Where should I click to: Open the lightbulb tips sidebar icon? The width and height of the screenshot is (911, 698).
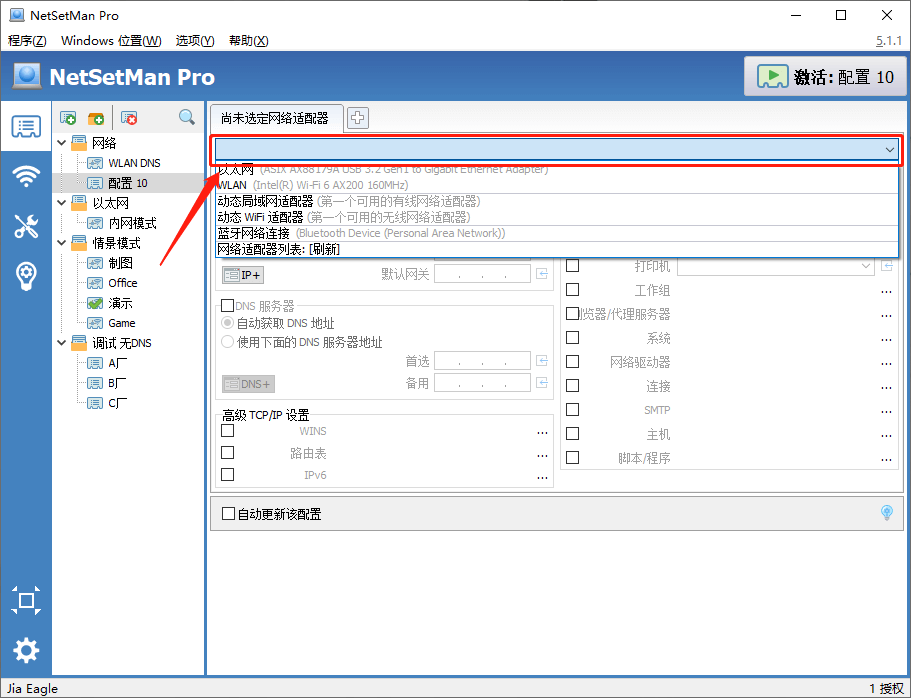coord(26,276)
